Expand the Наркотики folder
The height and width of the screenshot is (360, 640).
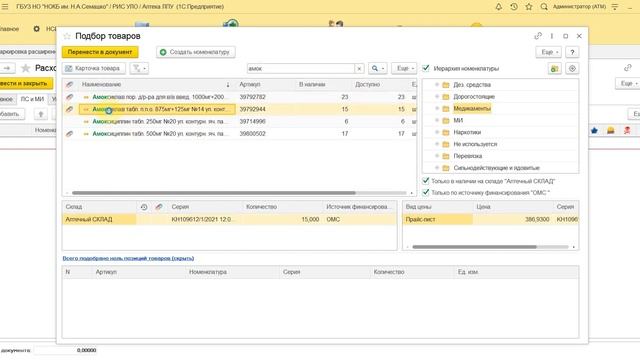[437, 132]
